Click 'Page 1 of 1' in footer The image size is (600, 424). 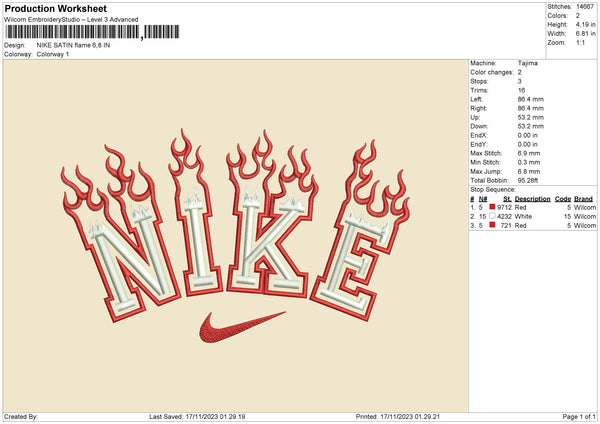pyautogui.click(x=579, y=416)
